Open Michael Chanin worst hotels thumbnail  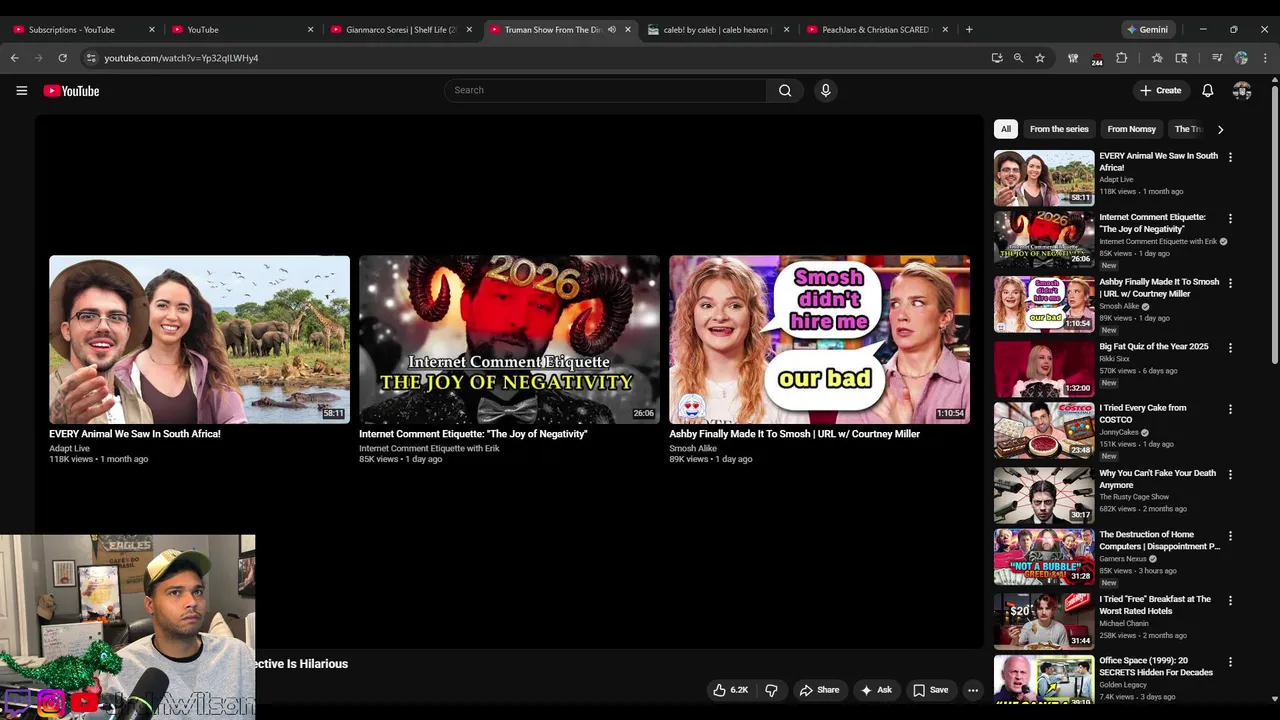(x=1044, y=621)
